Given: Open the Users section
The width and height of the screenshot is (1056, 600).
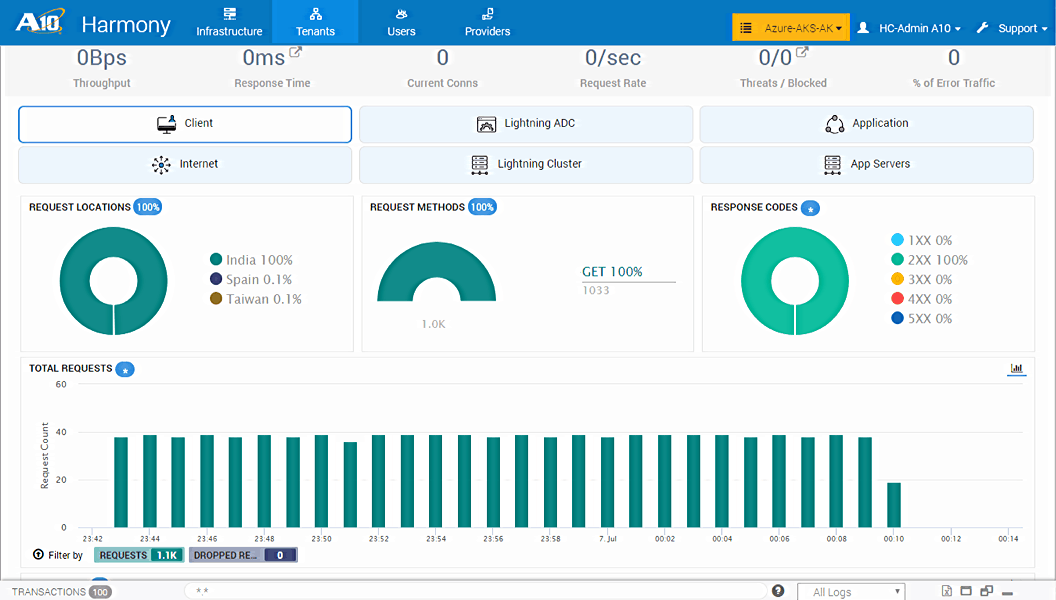Looking at the screenshot, I should (x=401, y=22).
